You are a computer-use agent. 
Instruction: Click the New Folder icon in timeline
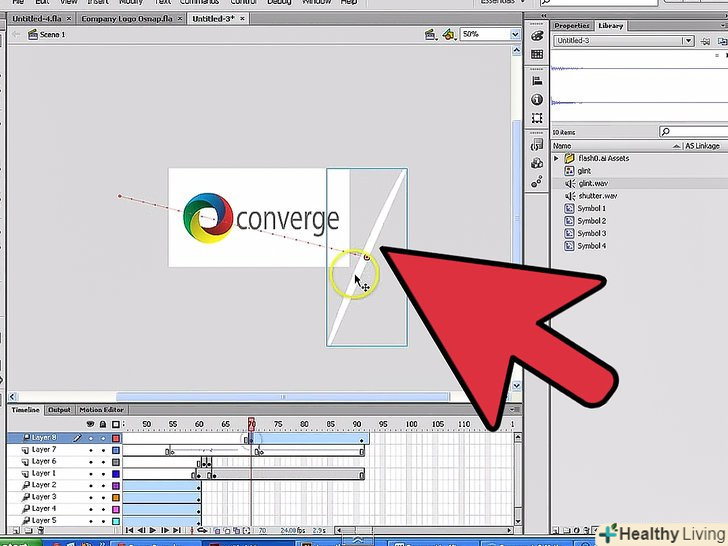(28, 530)
